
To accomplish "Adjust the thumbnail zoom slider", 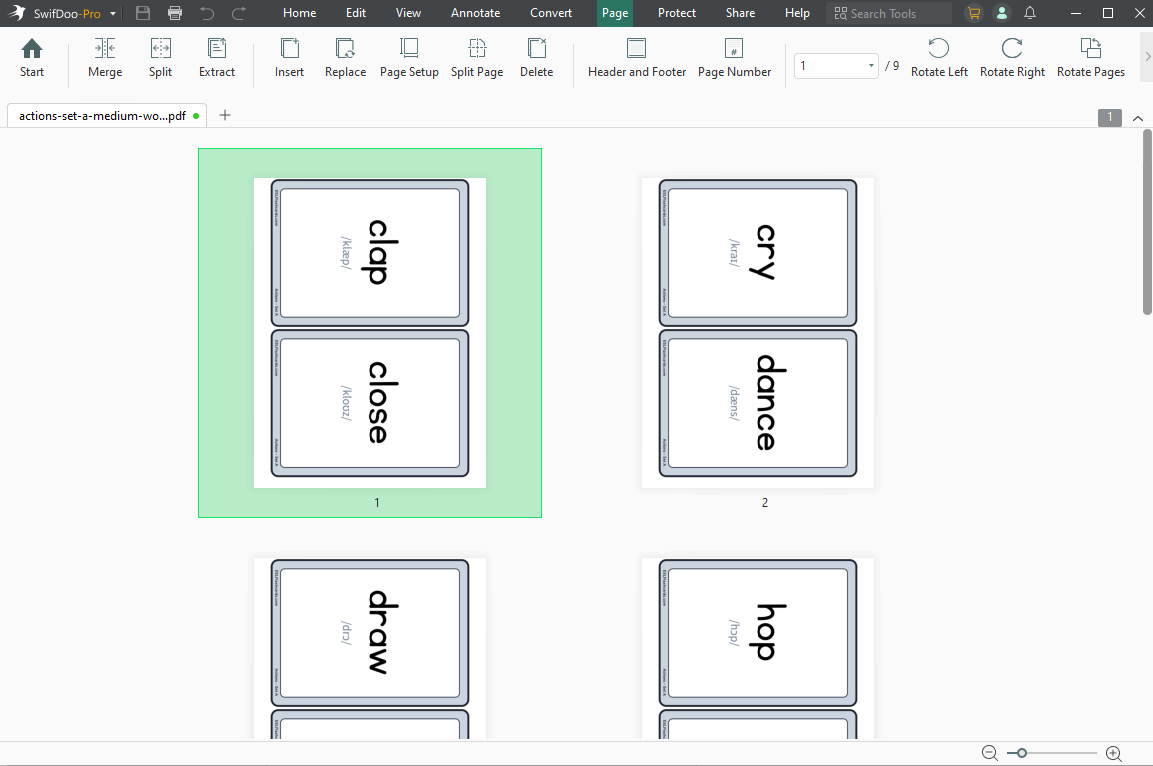I will (x=1021, y=753).
